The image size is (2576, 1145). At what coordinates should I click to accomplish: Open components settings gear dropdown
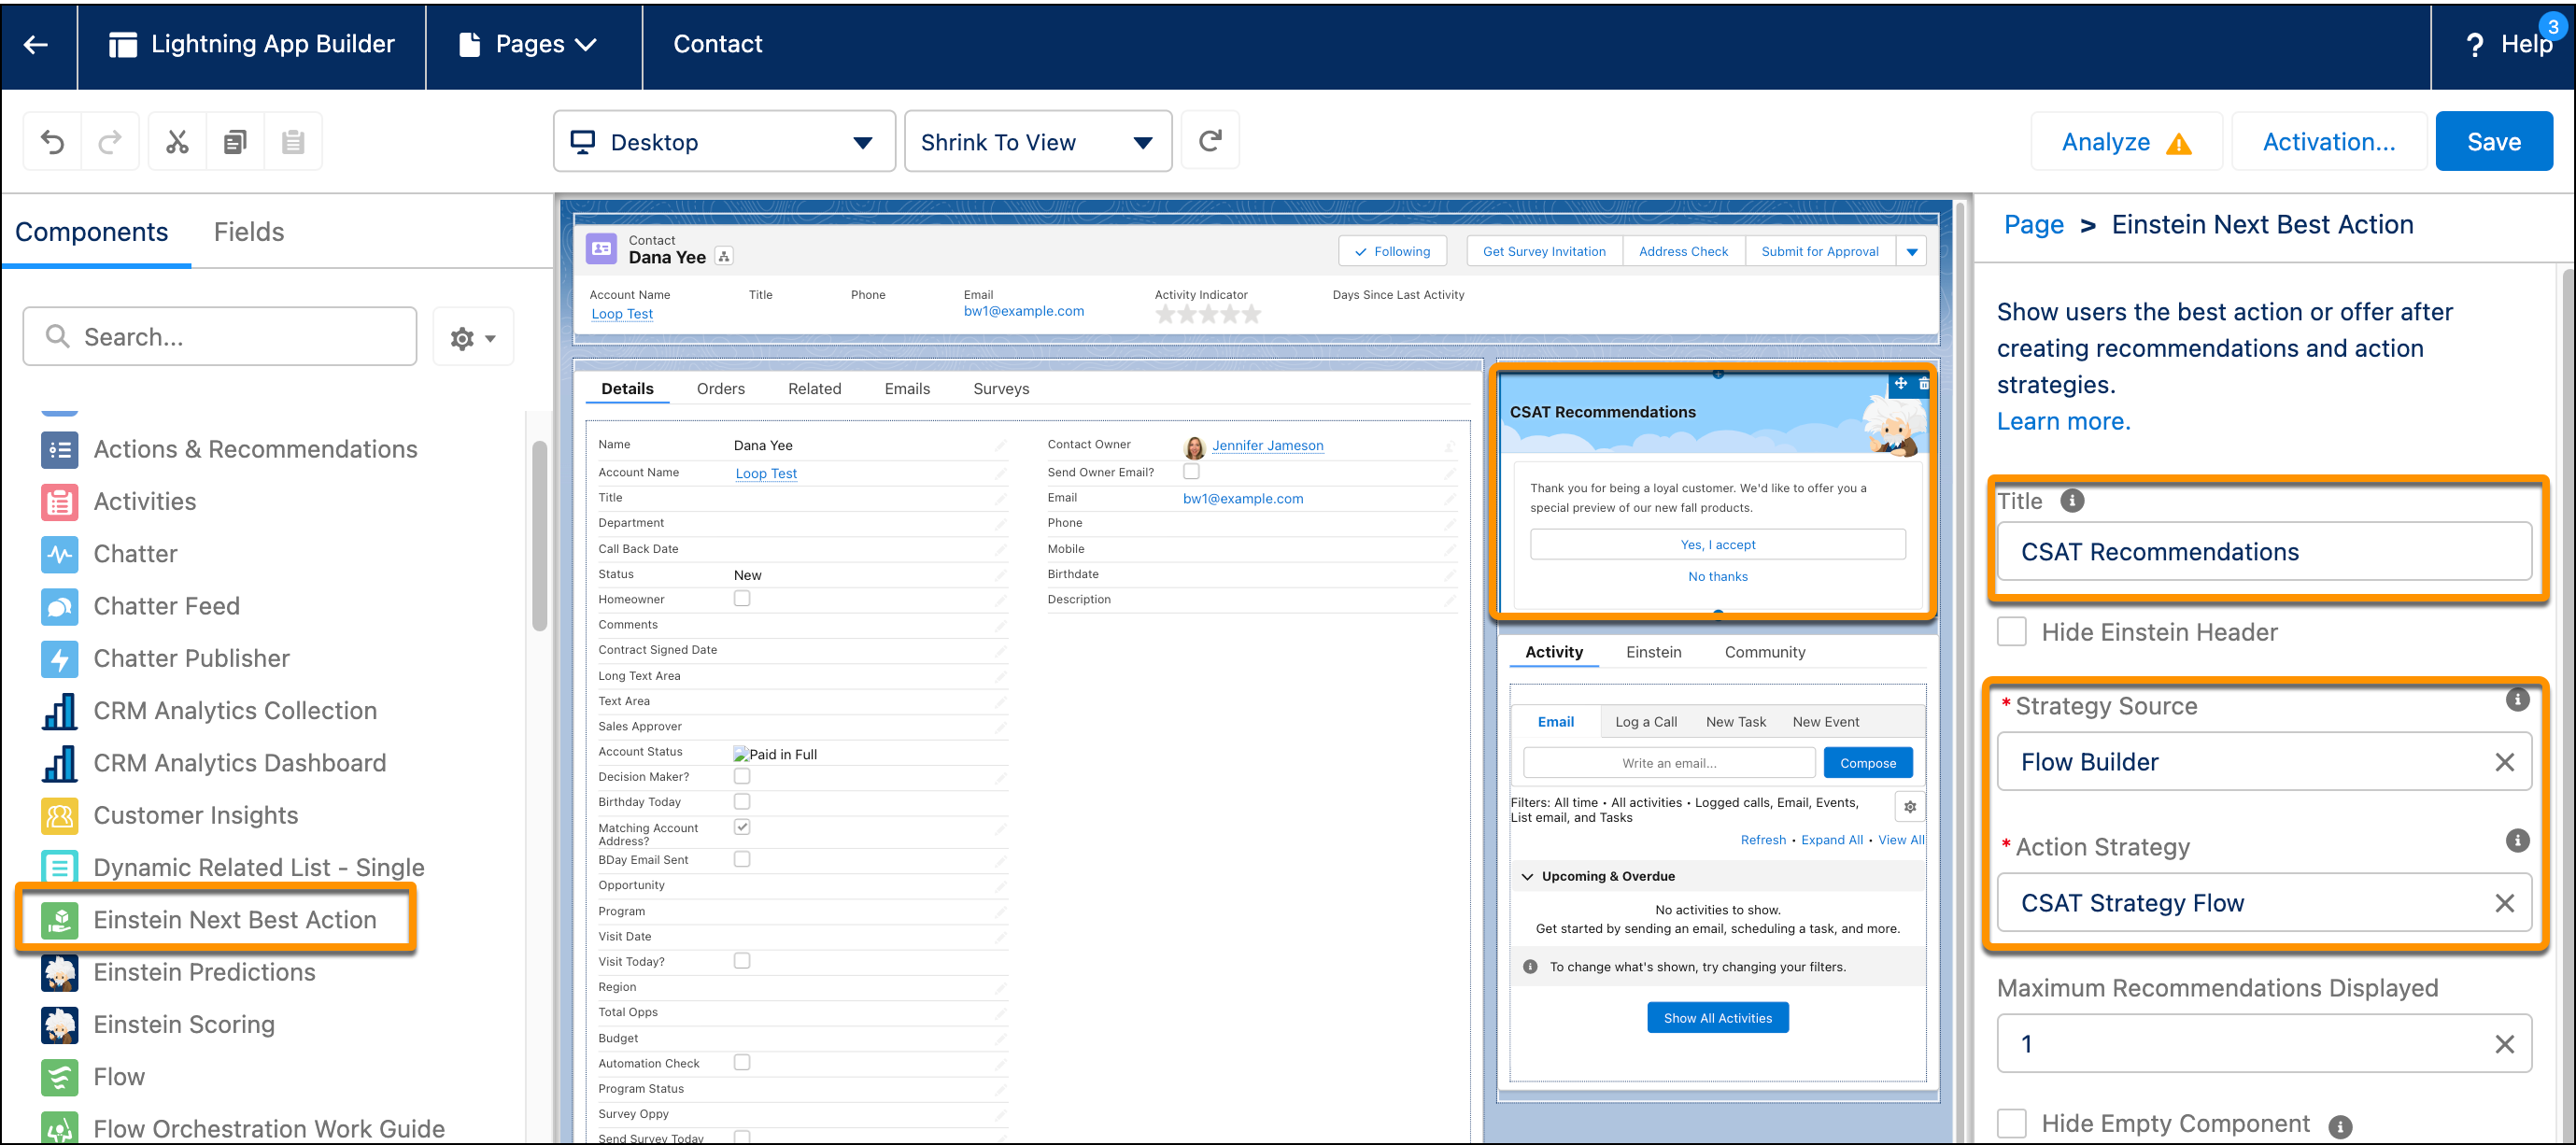473,338
